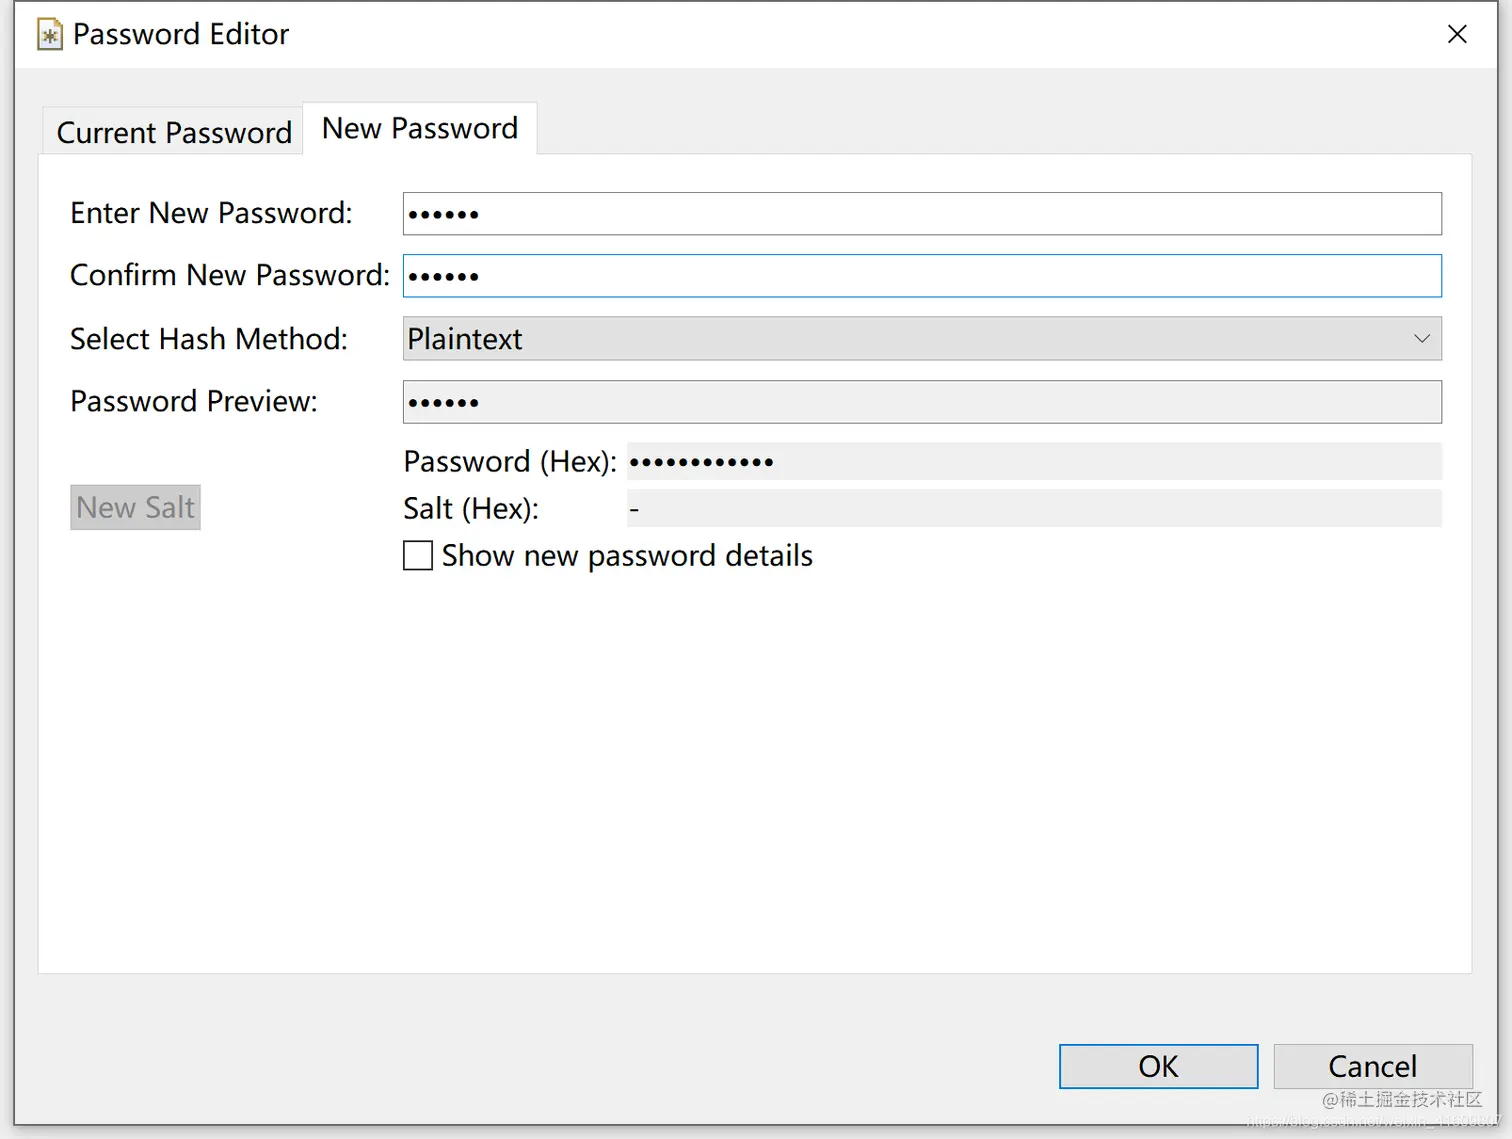
Task: Close the Password Editor dialog
Action: (1457, 34)
